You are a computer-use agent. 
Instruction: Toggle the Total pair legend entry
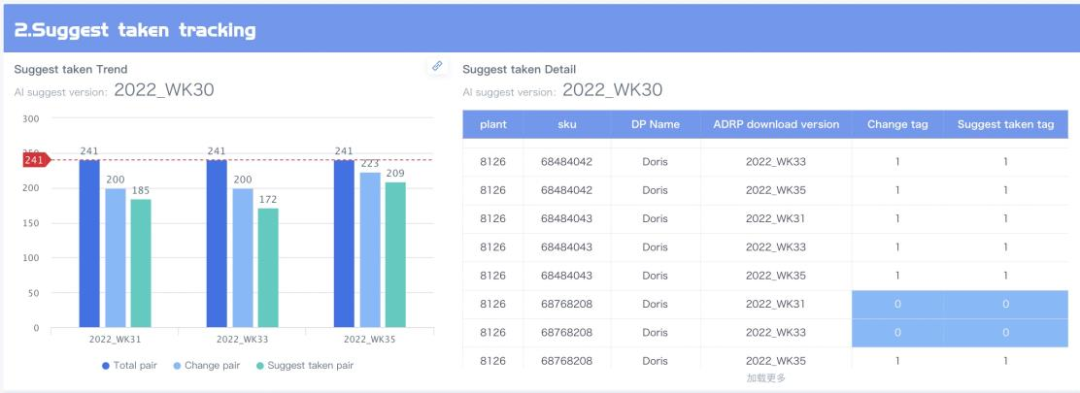[129, 365]
